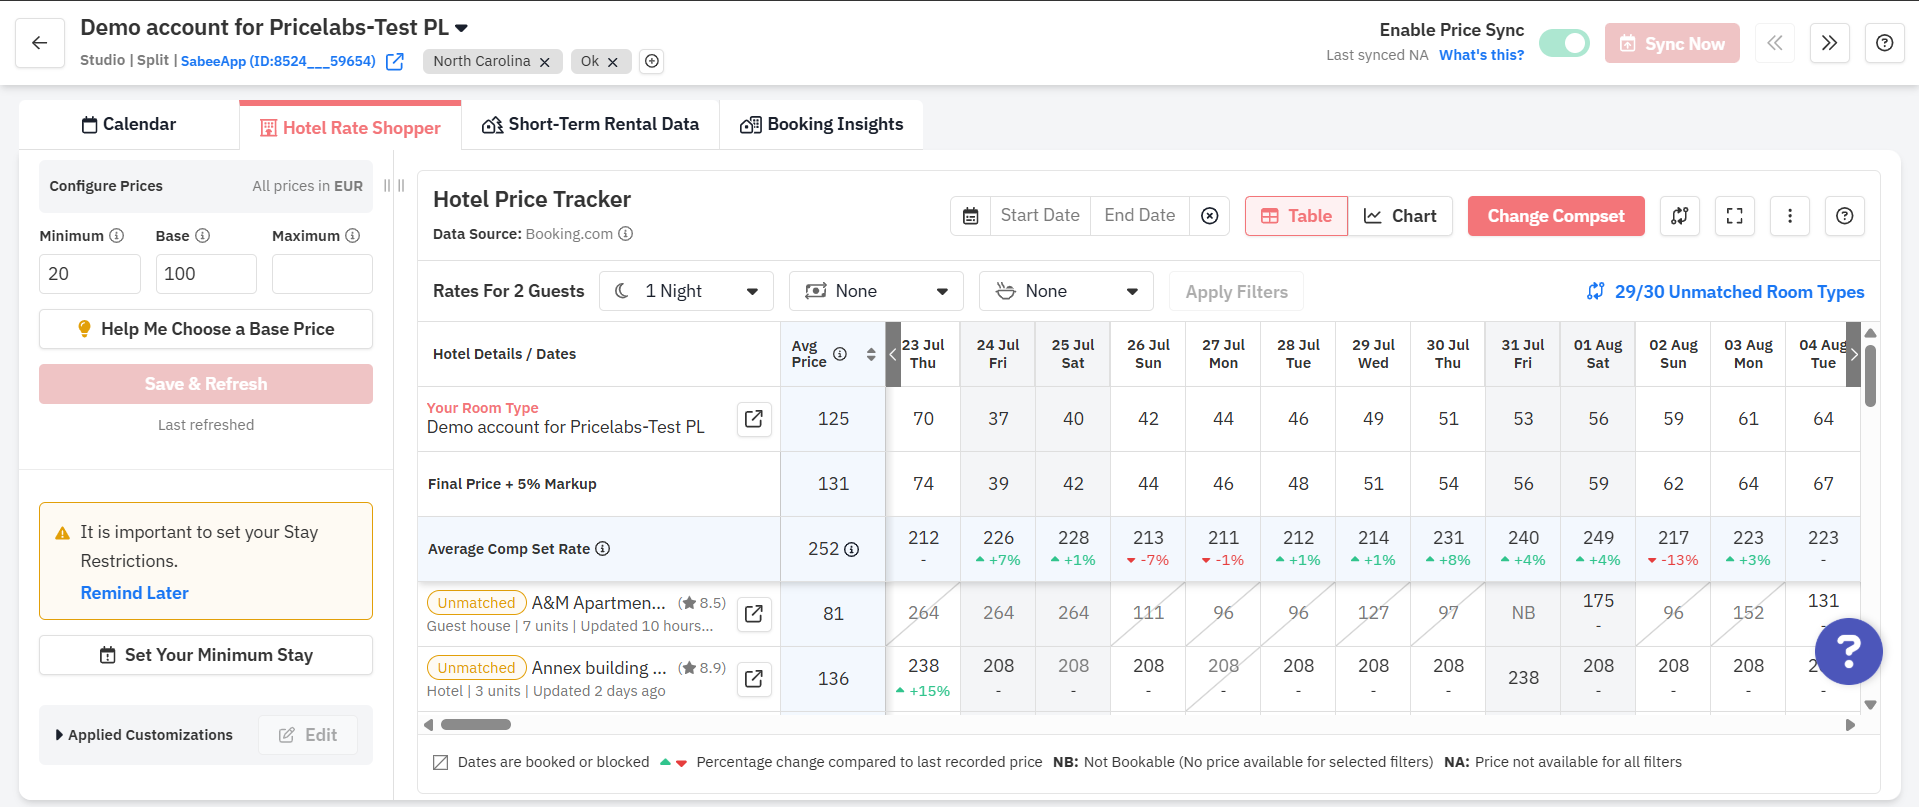Open A&M Apartments external link icon
Viewport: 1919px width, 807px height.
pyautogui.click(x=754, y=614)
